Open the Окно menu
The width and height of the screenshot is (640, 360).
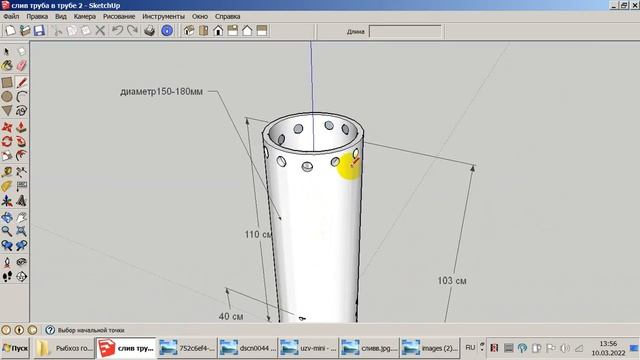200,16
